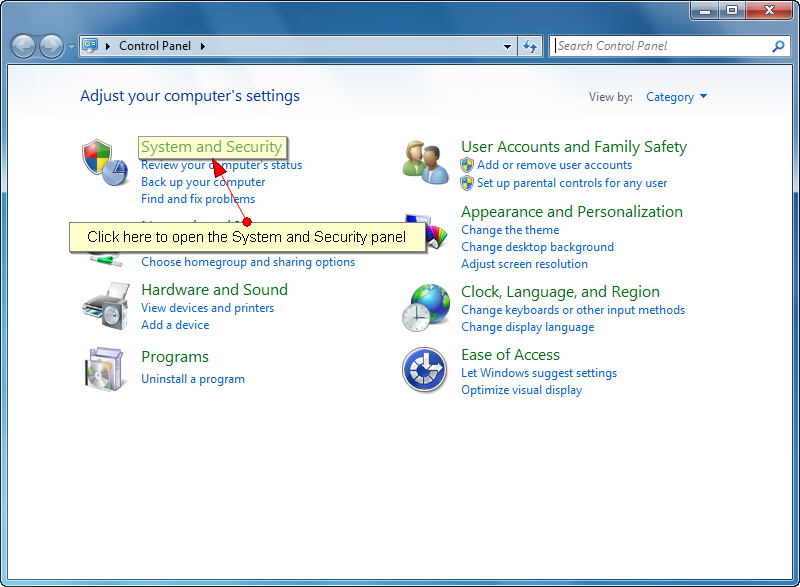Click the Clock, Language, and Region globe icon
Image resolution: width=800 pixels, height=587 pixels.
[426, 308]
